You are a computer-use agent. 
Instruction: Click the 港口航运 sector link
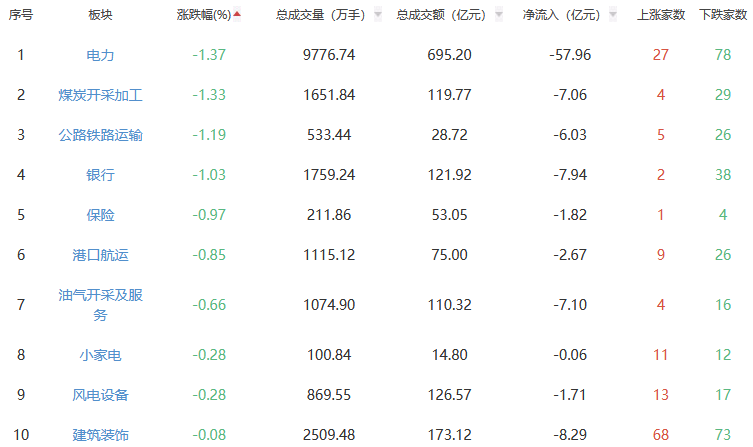click(100, 255)
